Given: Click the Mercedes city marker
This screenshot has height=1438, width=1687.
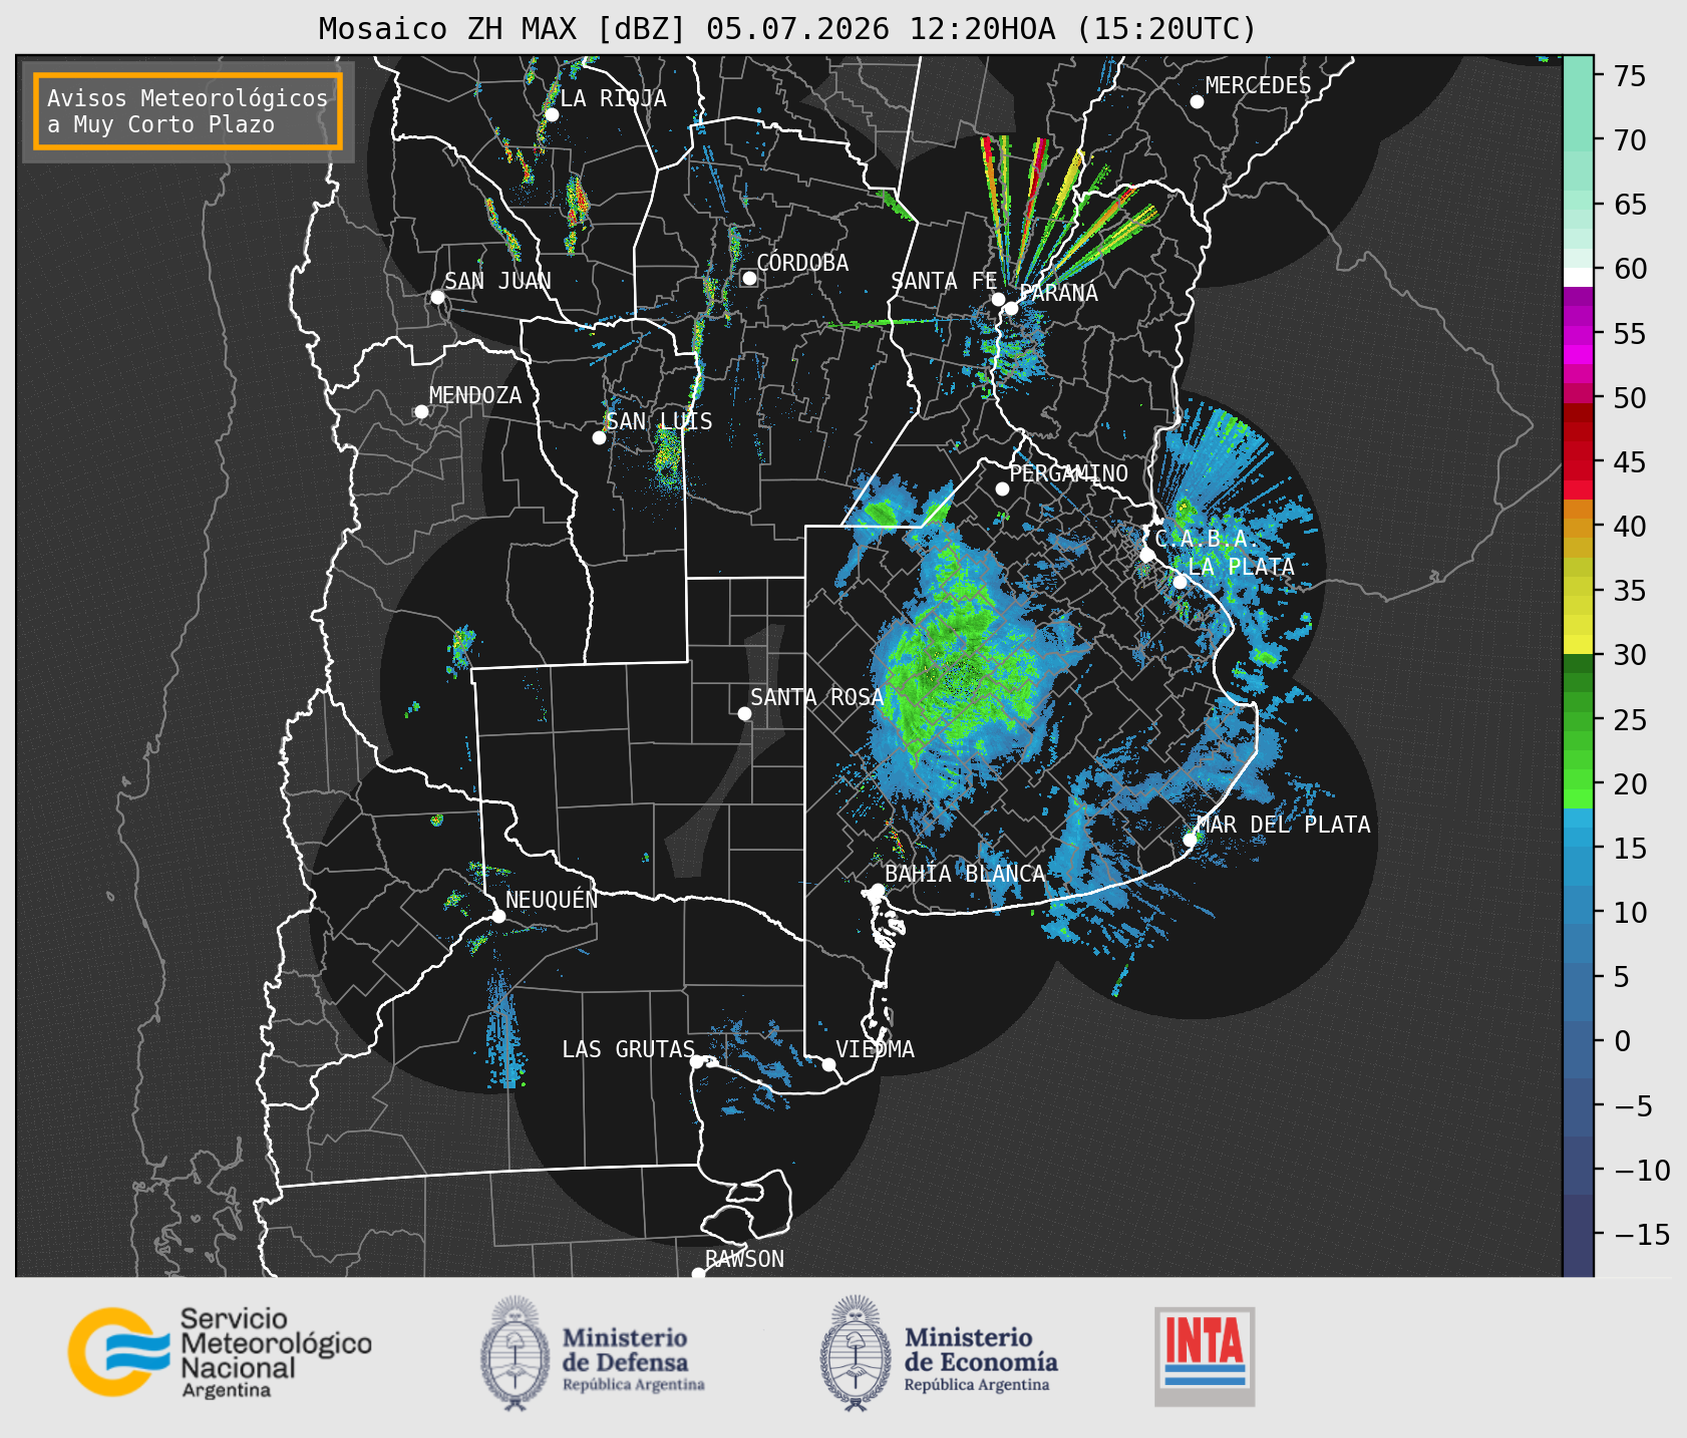Looking at the screenshot, I should coord(1197,102).
